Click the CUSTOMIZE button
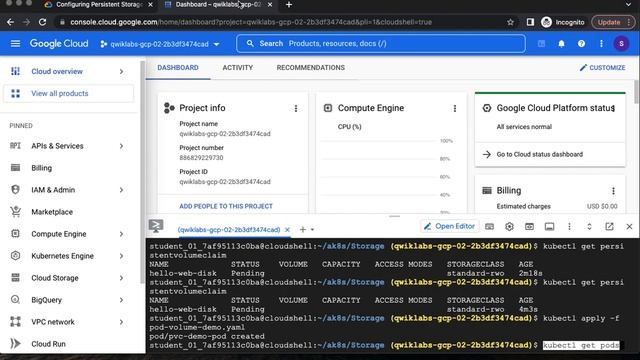The width and height of the screenshot is (640, 360). (602, 68)
